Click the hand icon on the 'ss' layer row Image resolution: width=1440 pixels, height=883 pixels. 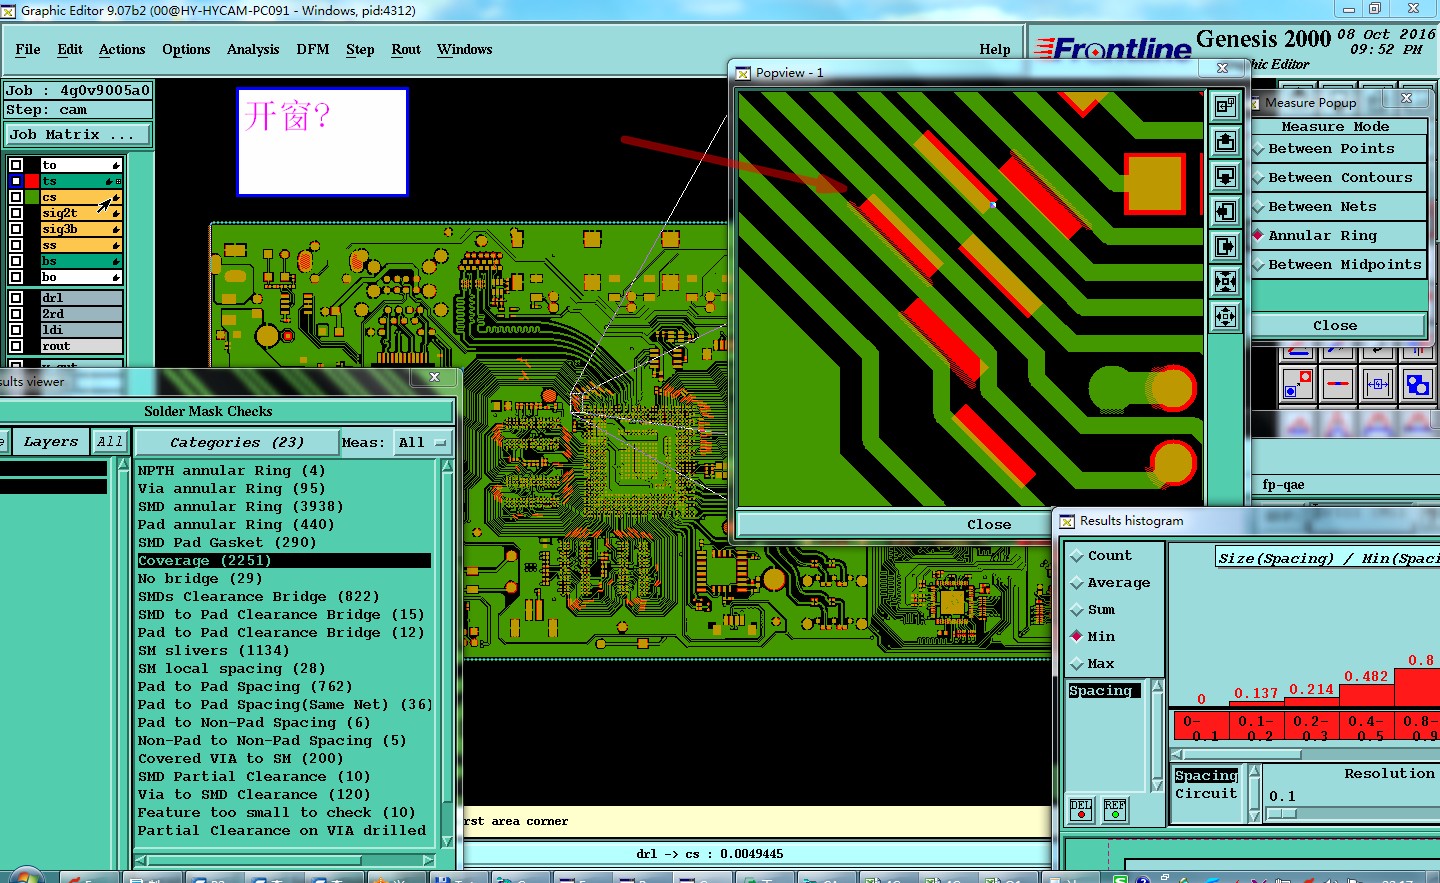[116, 245]
